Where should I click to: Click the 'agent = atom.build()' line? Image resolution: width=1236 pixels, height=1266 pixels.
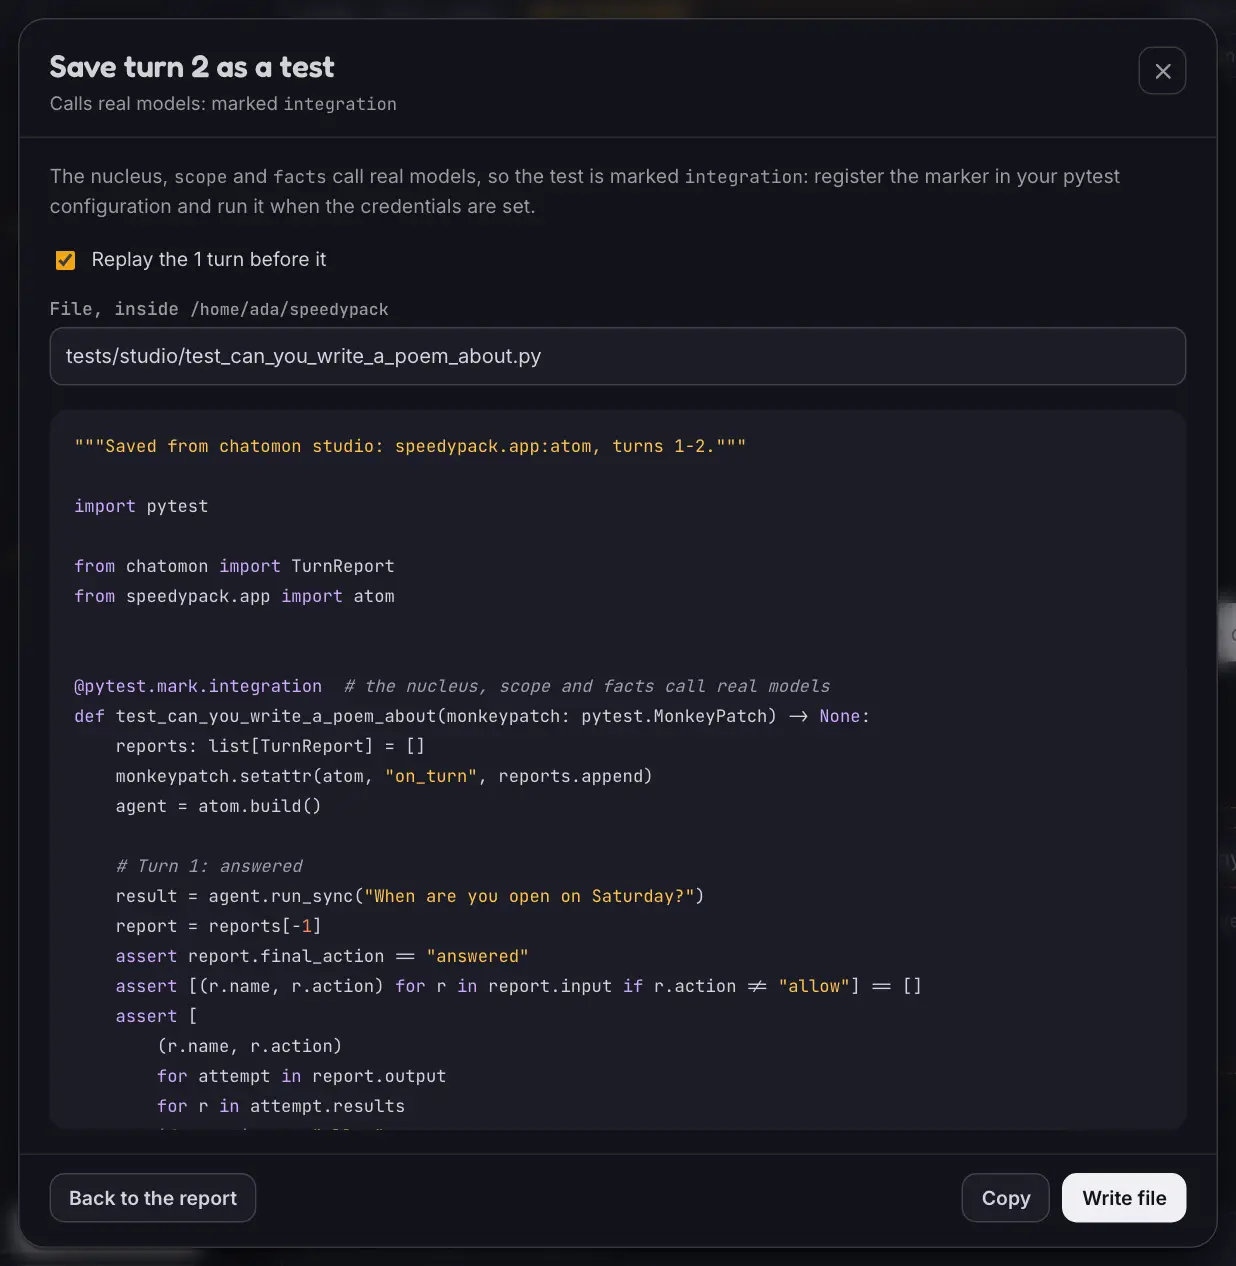[218, 806]
